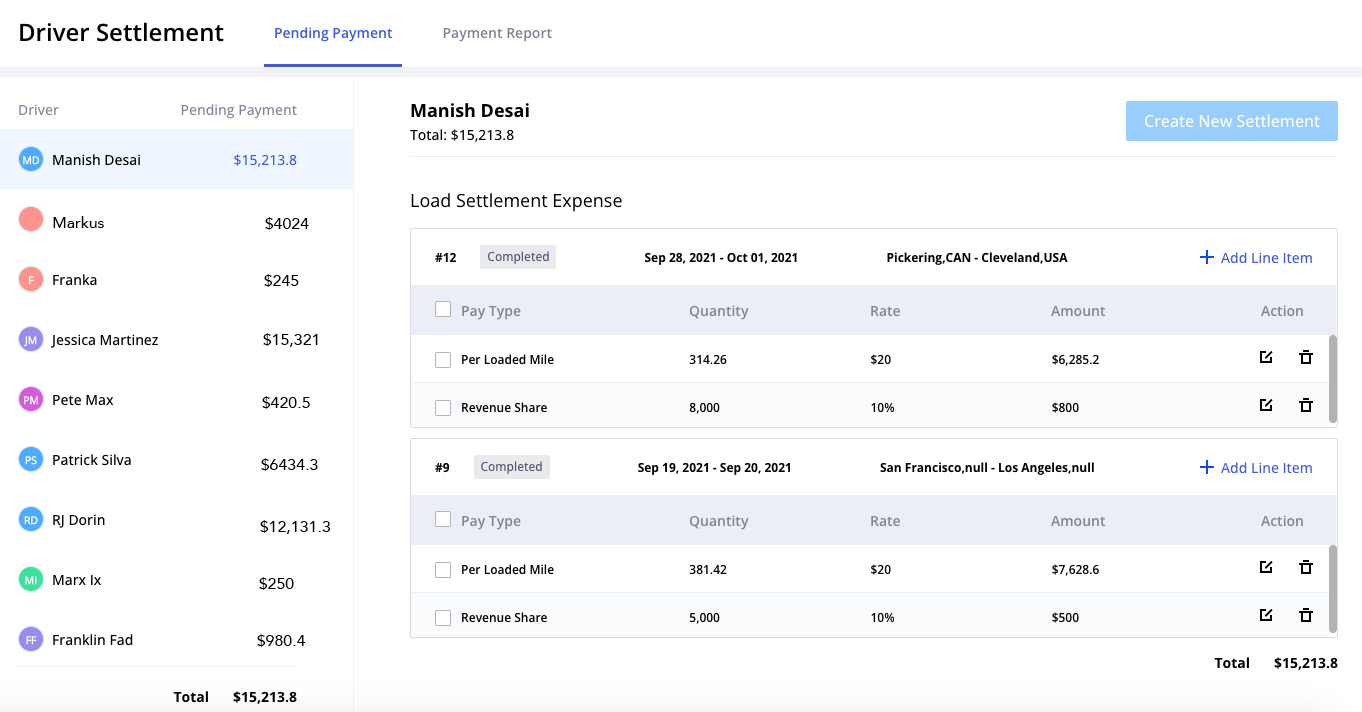Viewport: 1362px width, 712px height.
Task: Select the Pending Payment tab
Action: 333,33
